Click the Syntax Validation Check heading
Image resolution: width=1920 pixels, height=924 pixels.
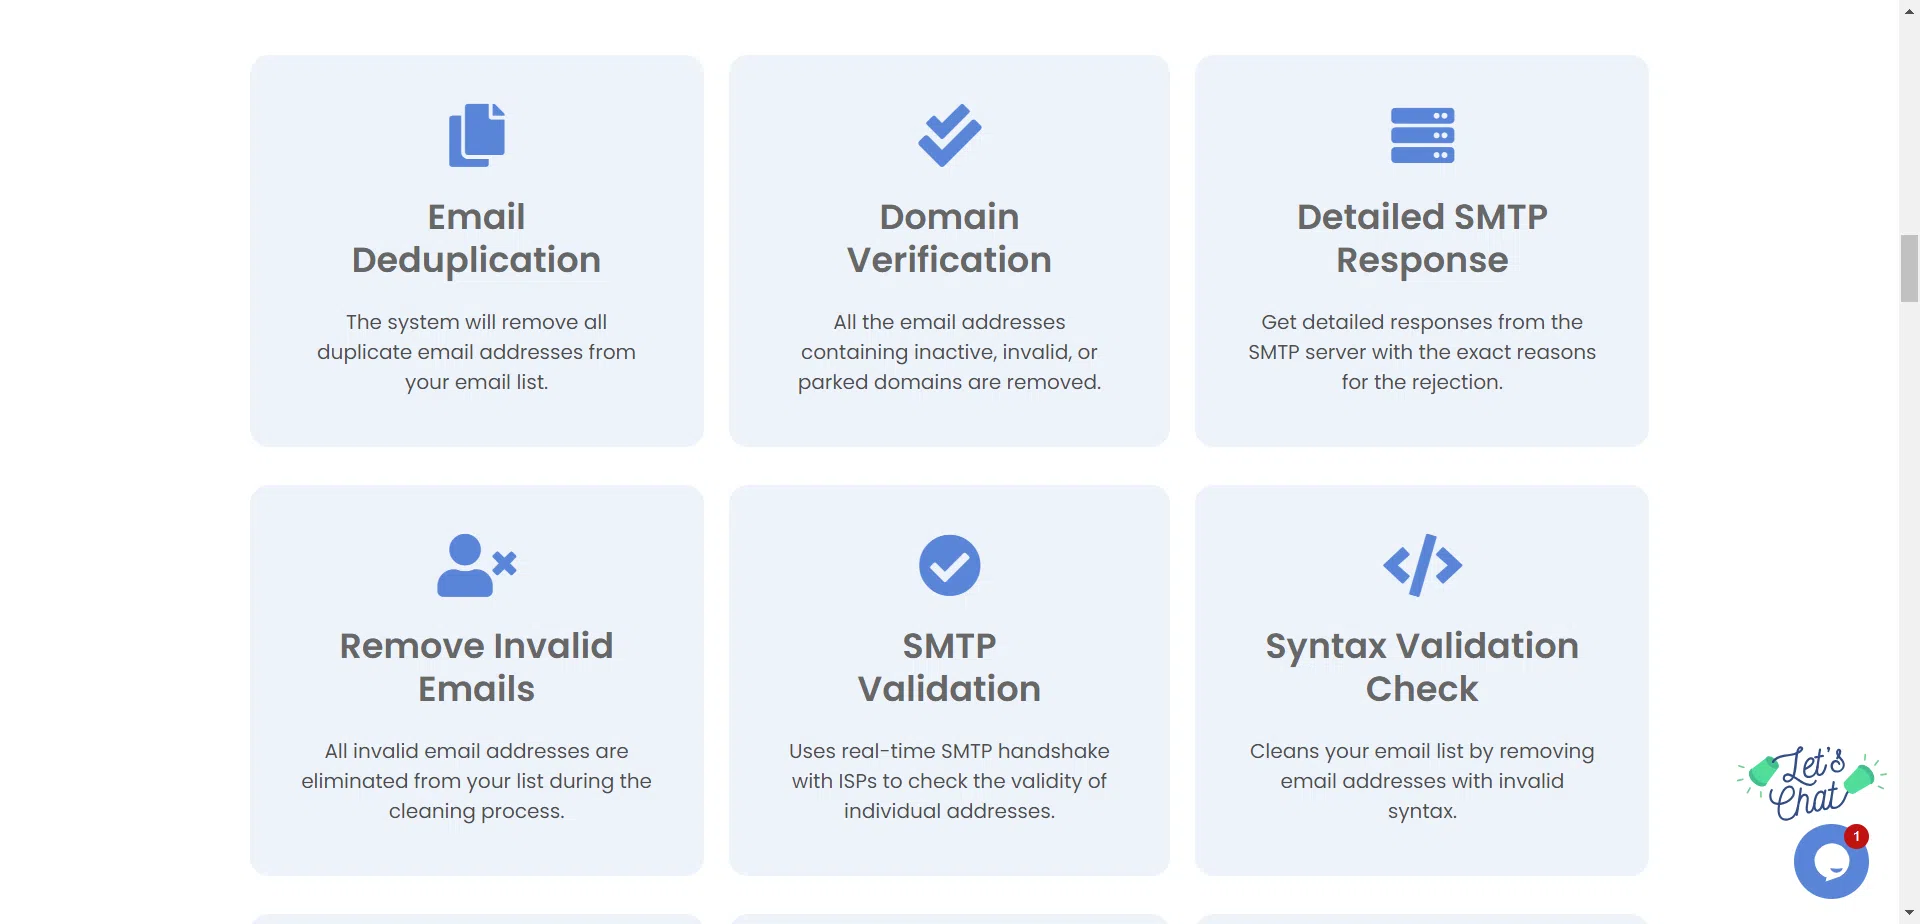(x=1422, y=667)
